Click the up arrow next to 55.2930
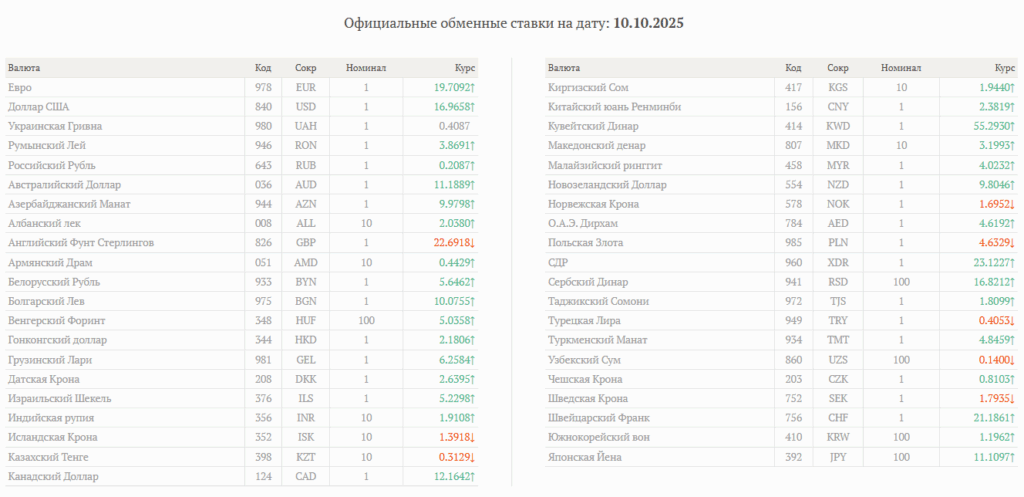 point(1012,127)
